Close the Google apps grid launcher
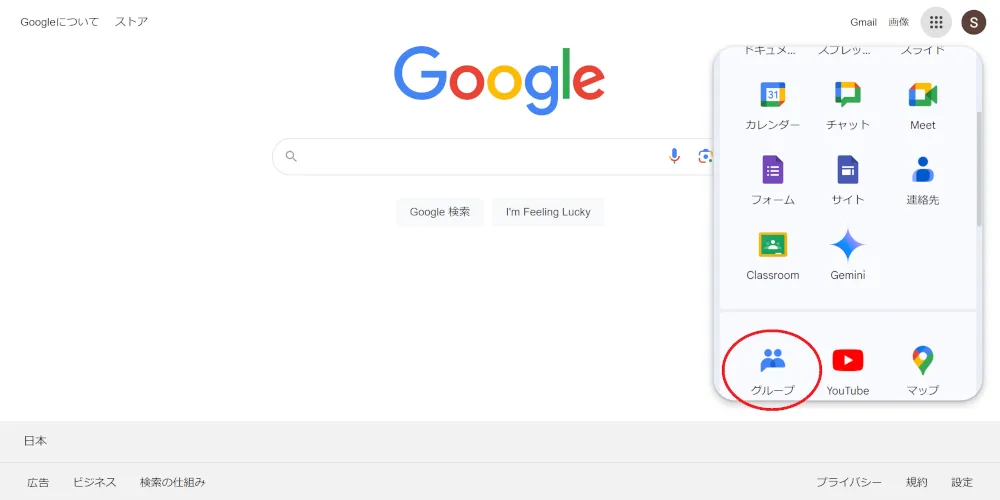The width and height of the screenshot is (1000, 500). click(936, 22)
